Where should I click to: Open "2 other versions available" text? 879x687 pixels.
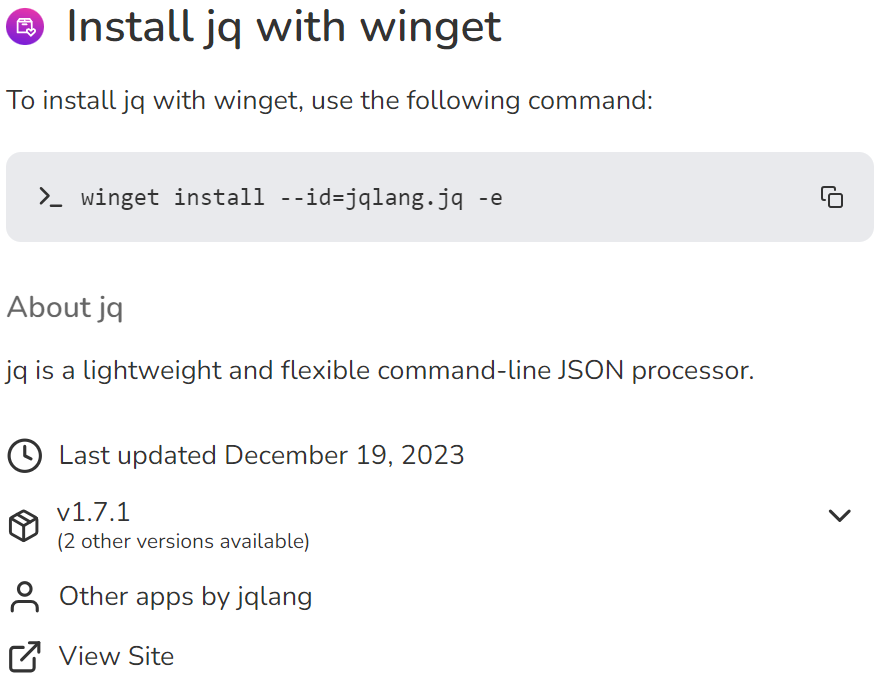point(183,542)
